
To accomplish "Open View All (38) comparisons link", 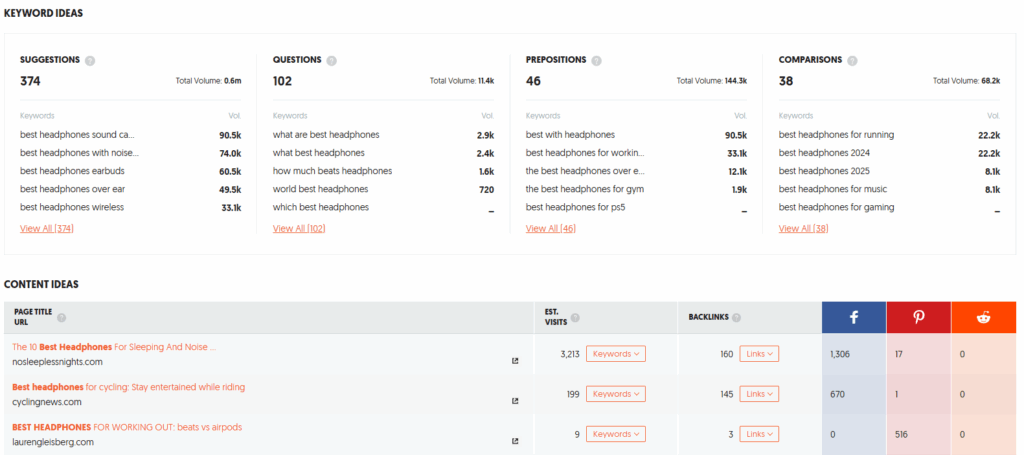I will point(803,228).
